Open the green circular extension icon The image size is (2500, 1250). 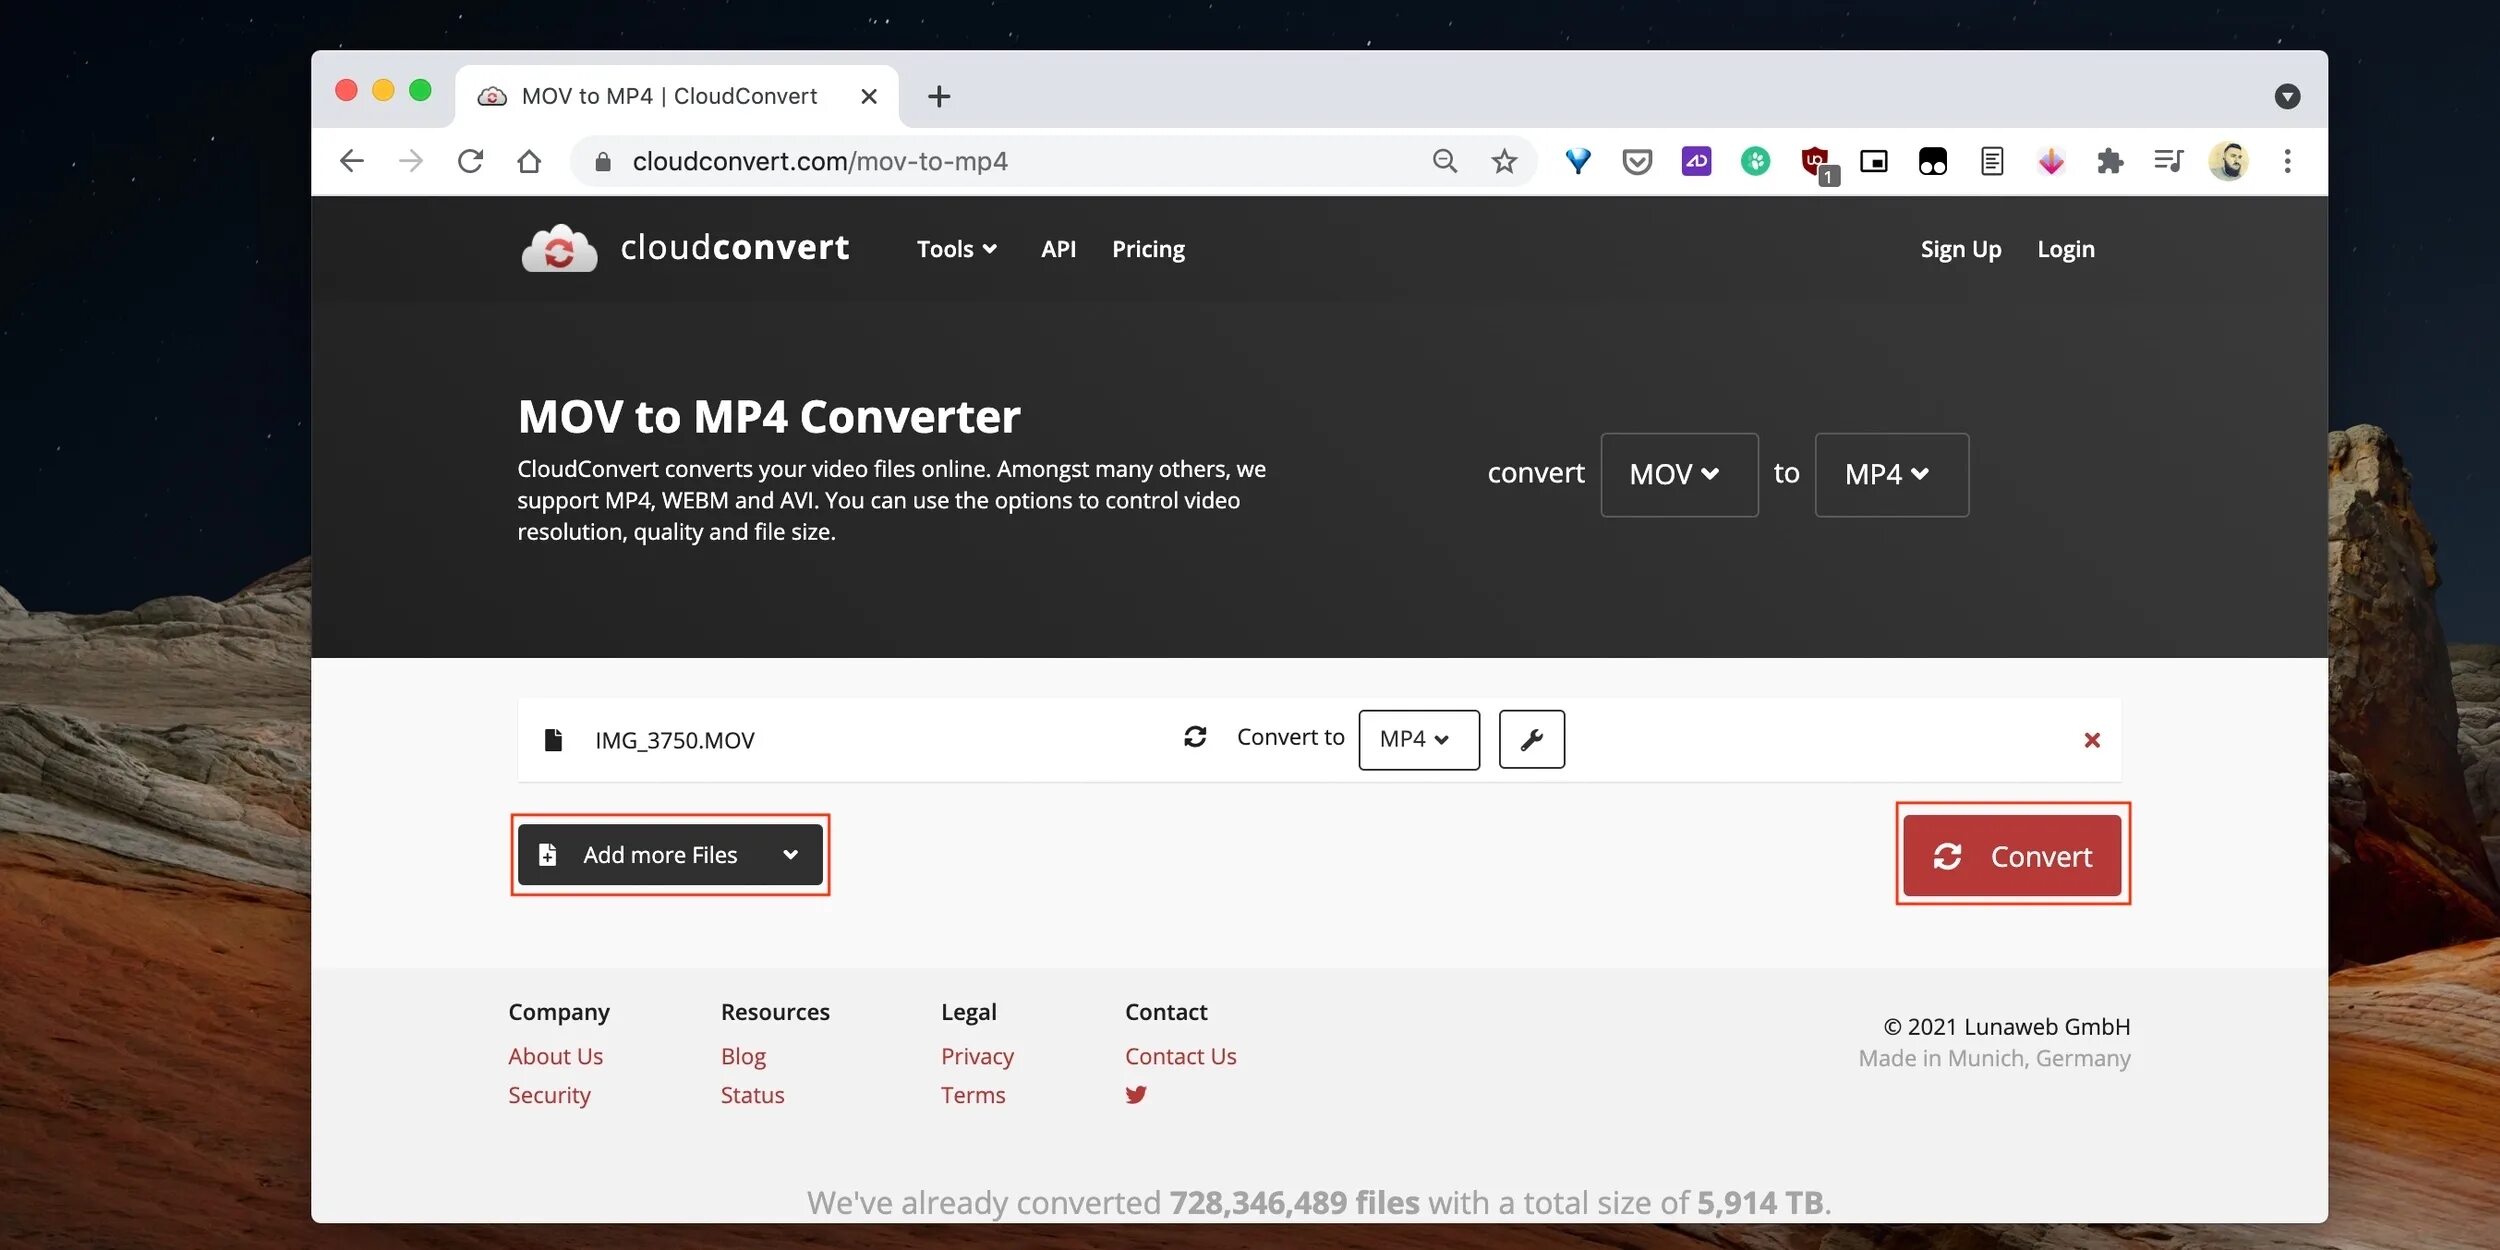[1755, 161]
